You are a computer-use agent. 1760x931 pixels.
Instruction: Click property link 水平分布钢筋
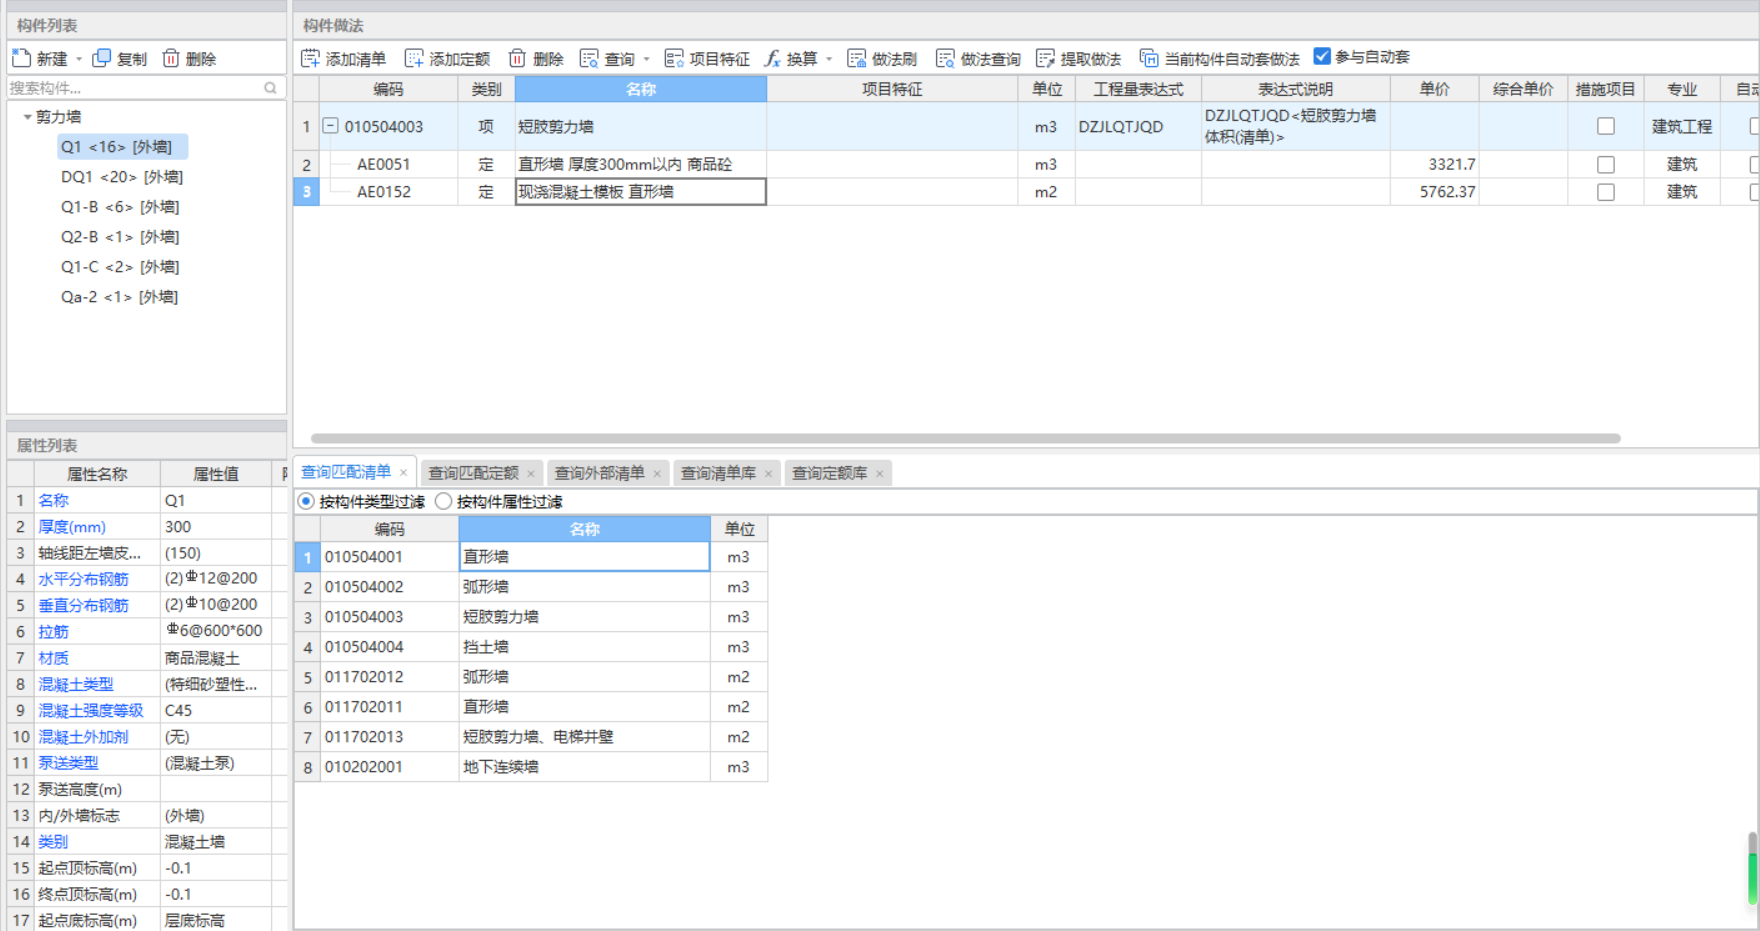pos(83,579)
